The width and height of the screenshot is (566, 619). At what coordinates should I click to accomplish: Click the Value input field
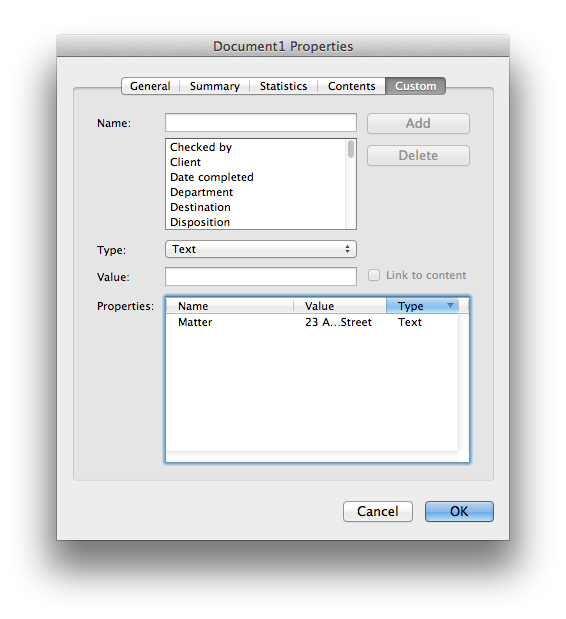261,276
